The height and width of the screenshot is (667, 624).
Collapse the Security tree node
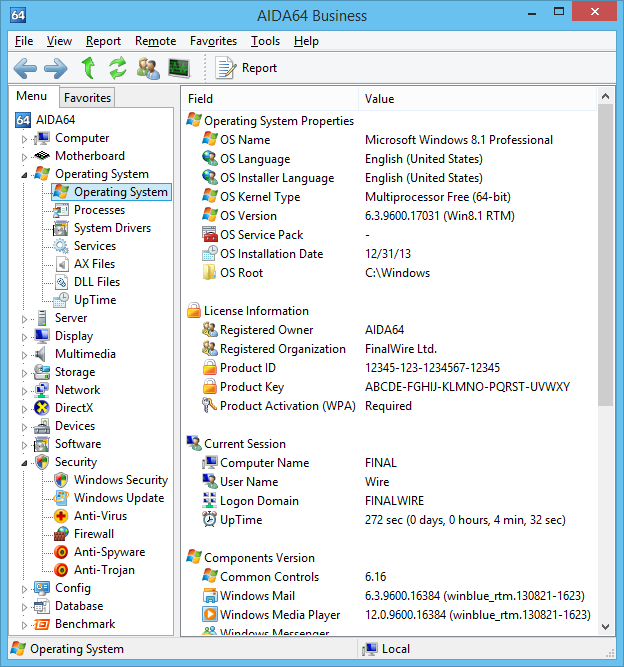[x=25, y=463]
